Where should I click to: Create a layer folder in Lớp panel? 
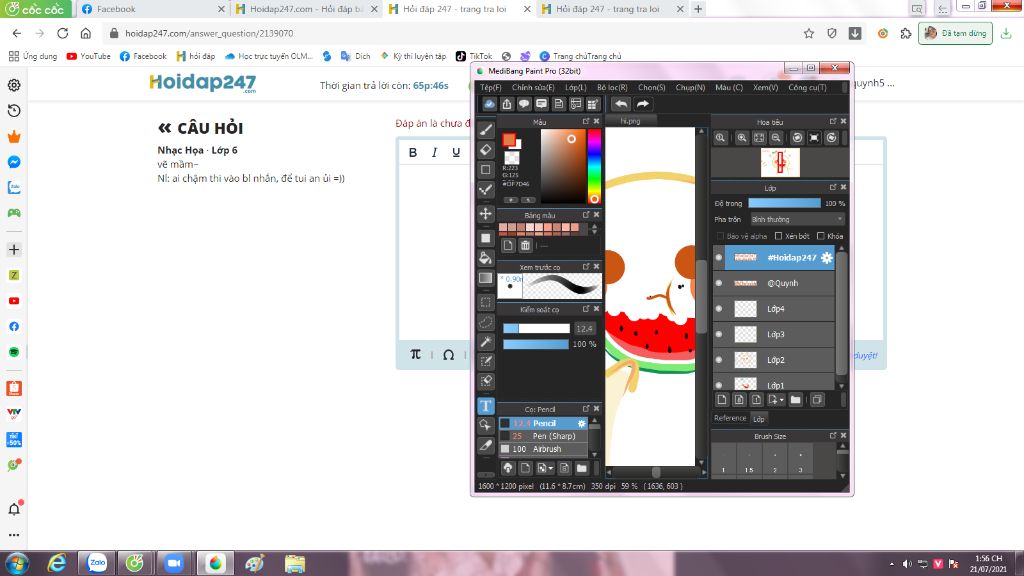[x=795, y=400]
